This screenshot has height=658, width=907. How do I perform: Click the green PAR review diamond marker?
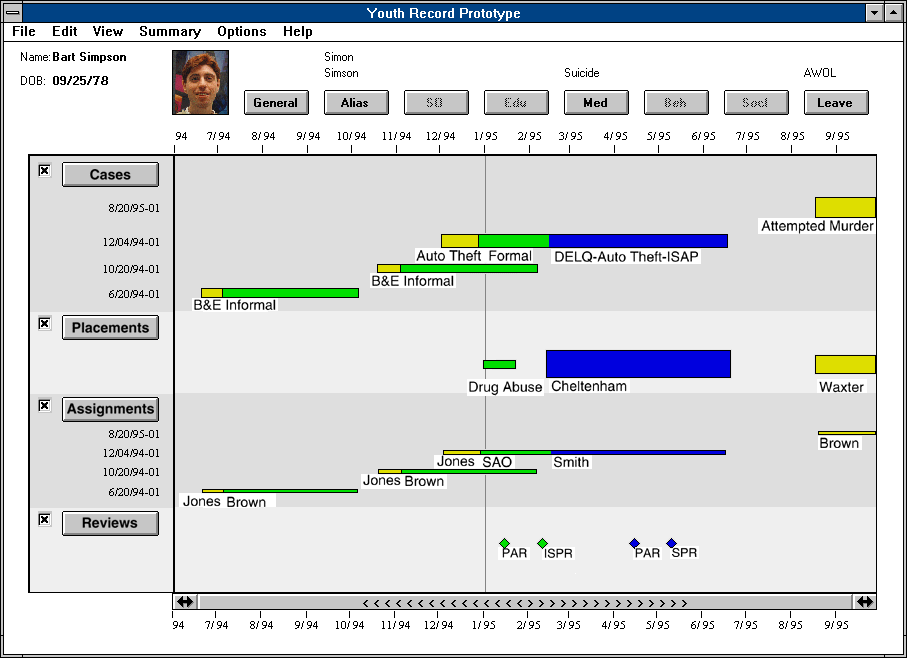(x=505, y=543)
